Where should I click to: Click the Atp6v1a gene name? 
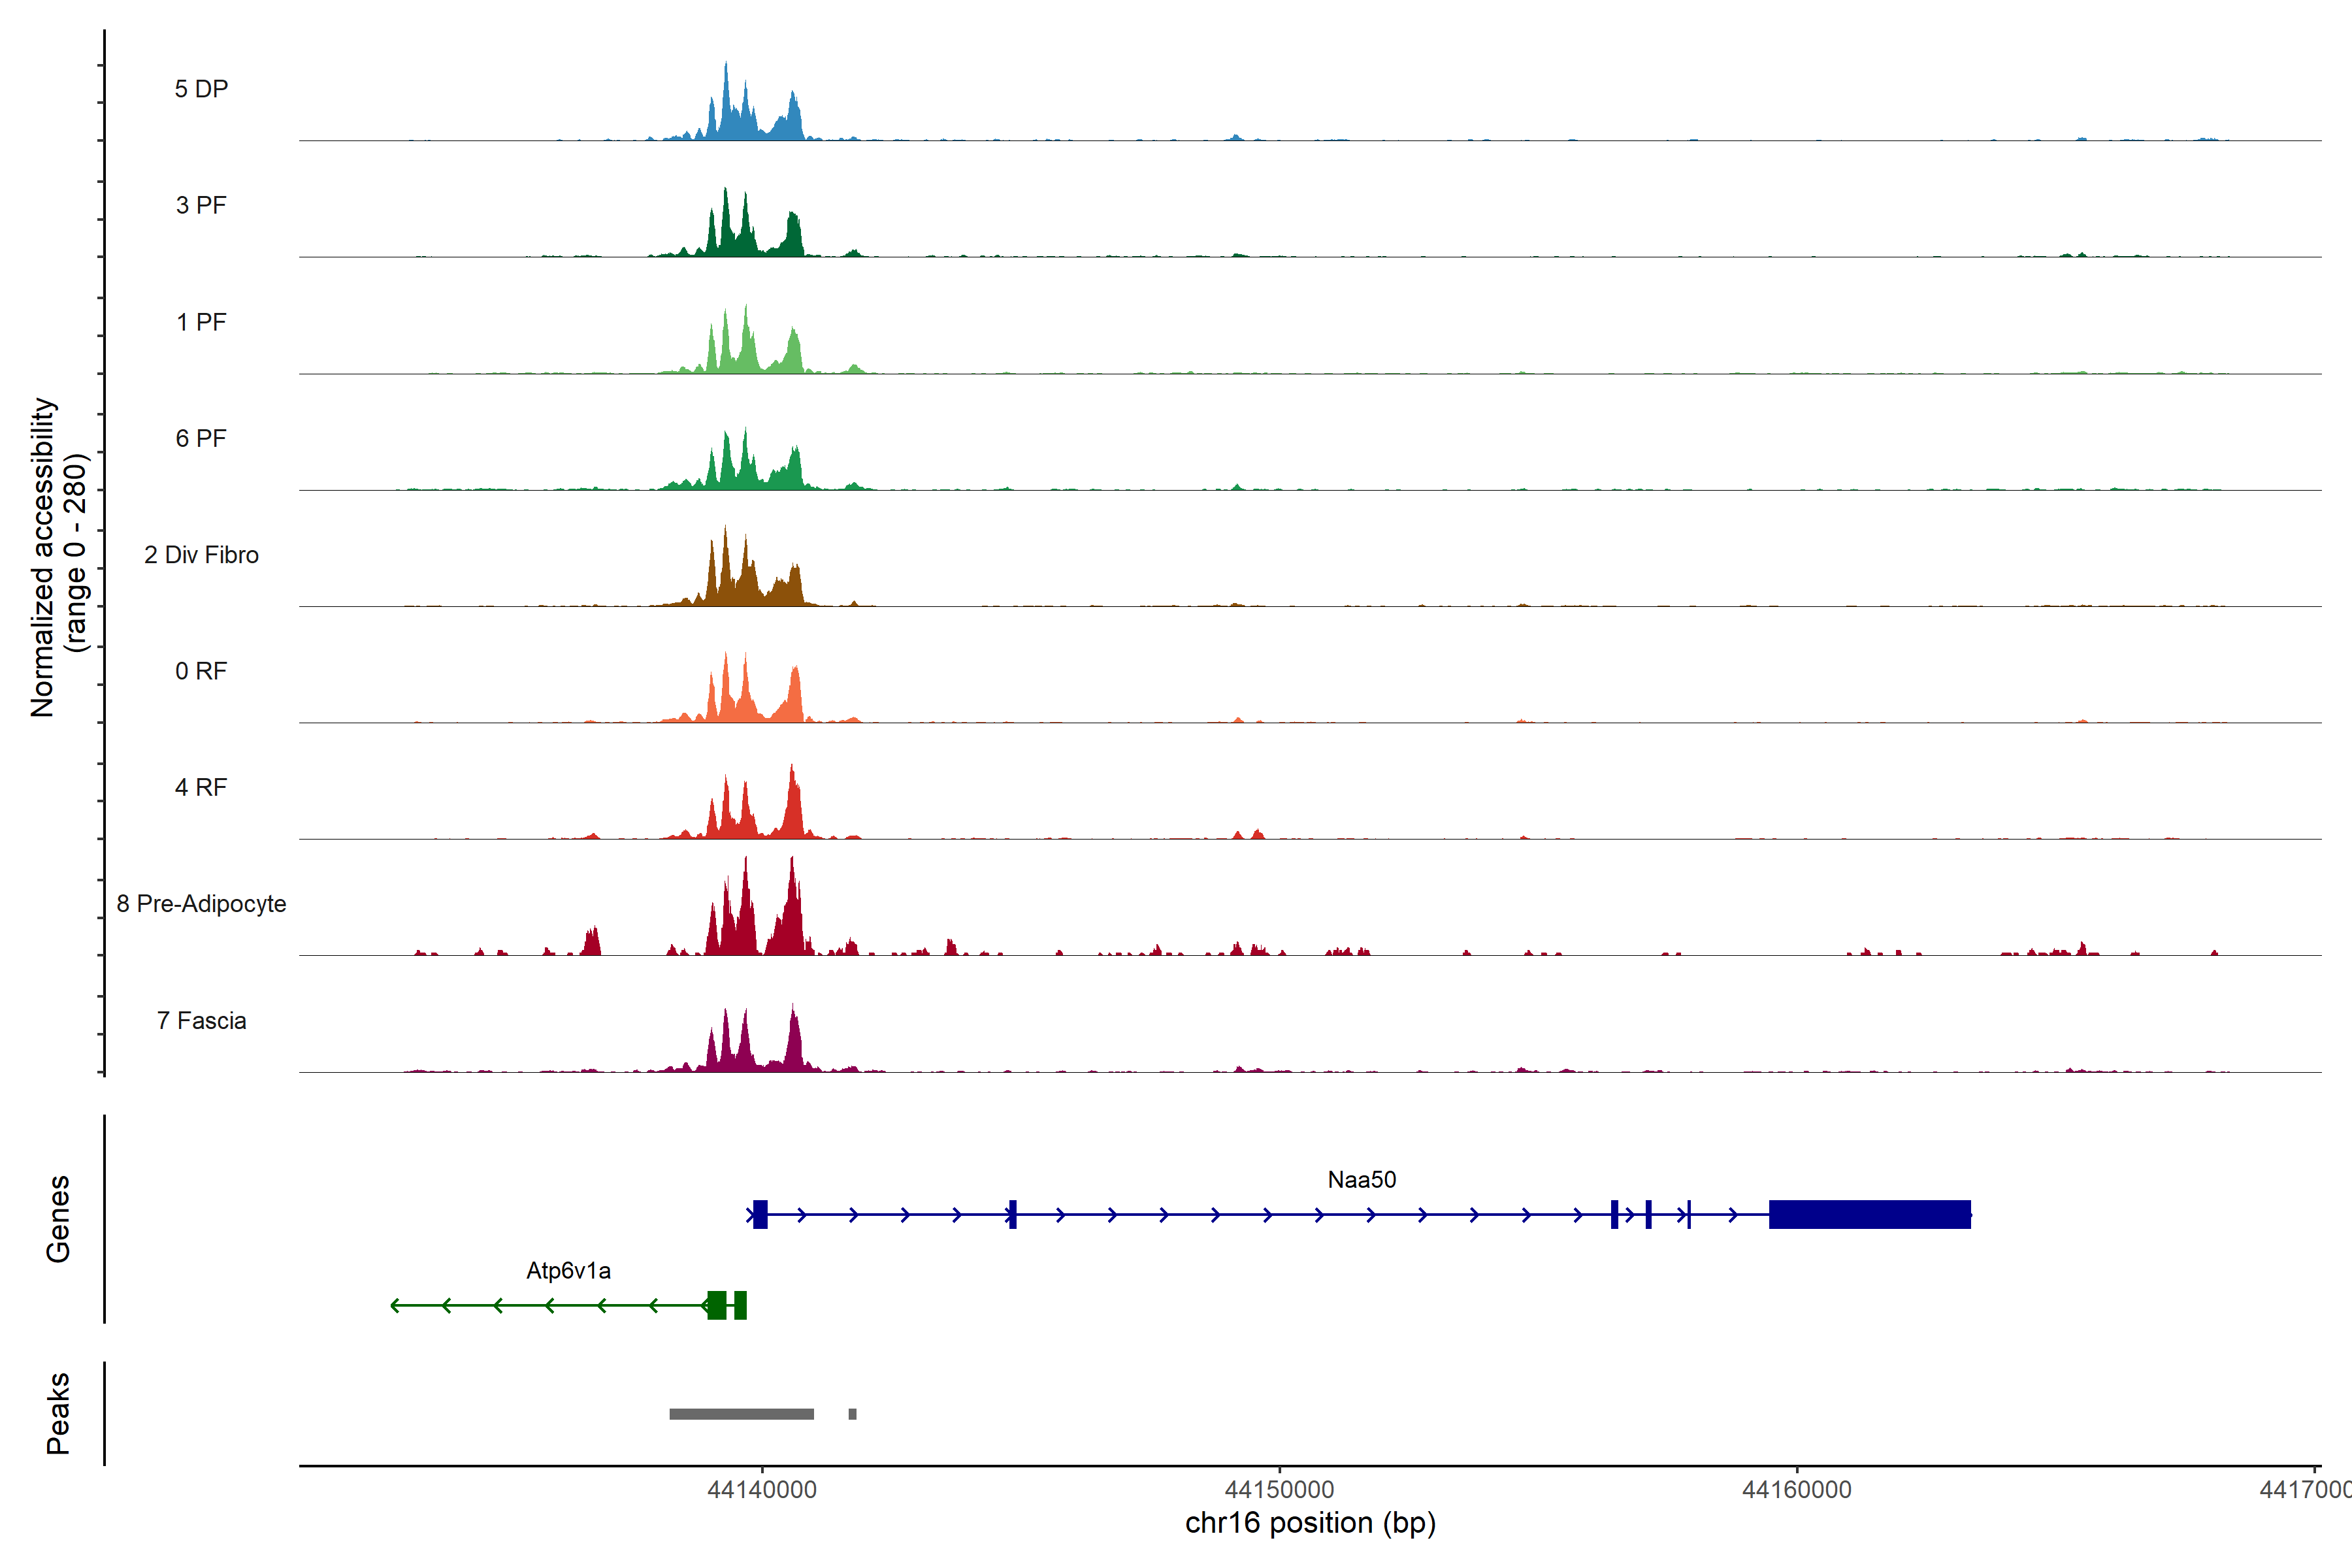point(568,1271)
